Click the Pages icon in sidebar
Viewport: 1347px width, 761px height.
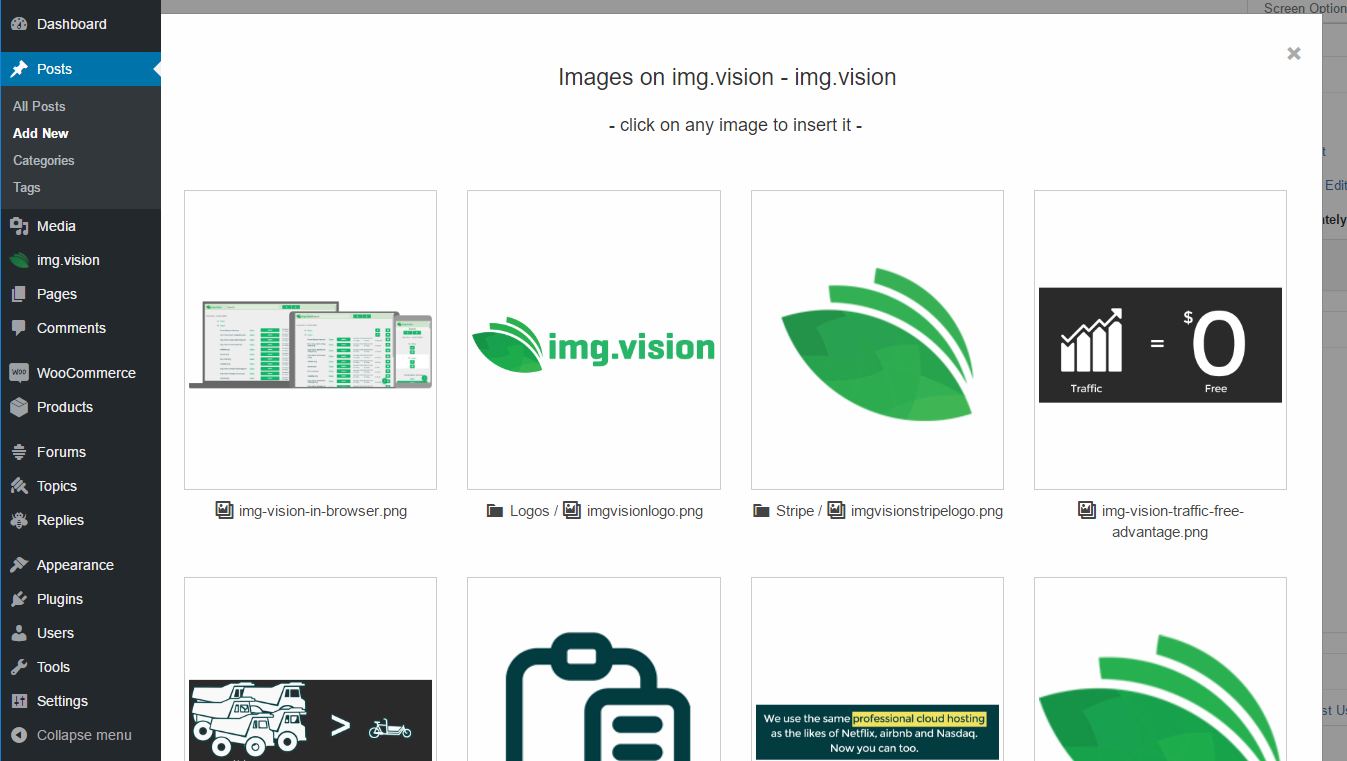coord(19,294)
